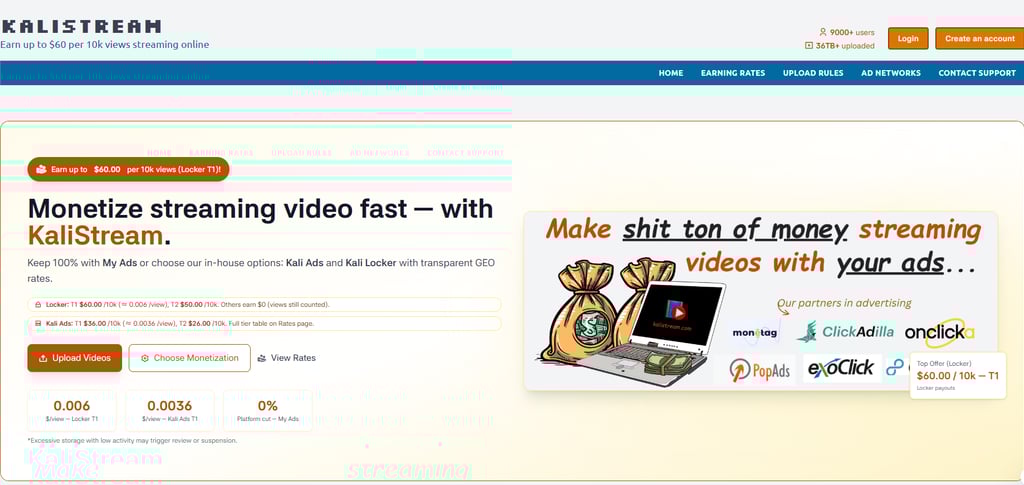1024x485 pixels.
Task: Click the users icon beside 9000+ users
Action: (x=823, y=32)
